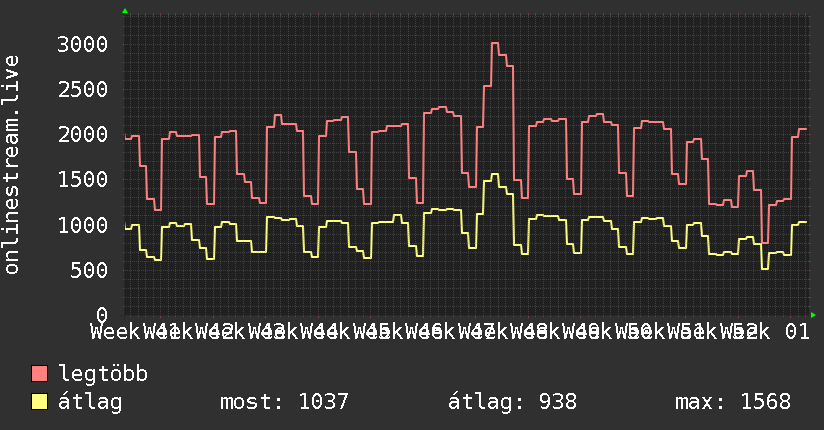824x430 pixels.
Task: Click the 1000 y-axis label
Action: pyautogui.click(x=83, y=225)
